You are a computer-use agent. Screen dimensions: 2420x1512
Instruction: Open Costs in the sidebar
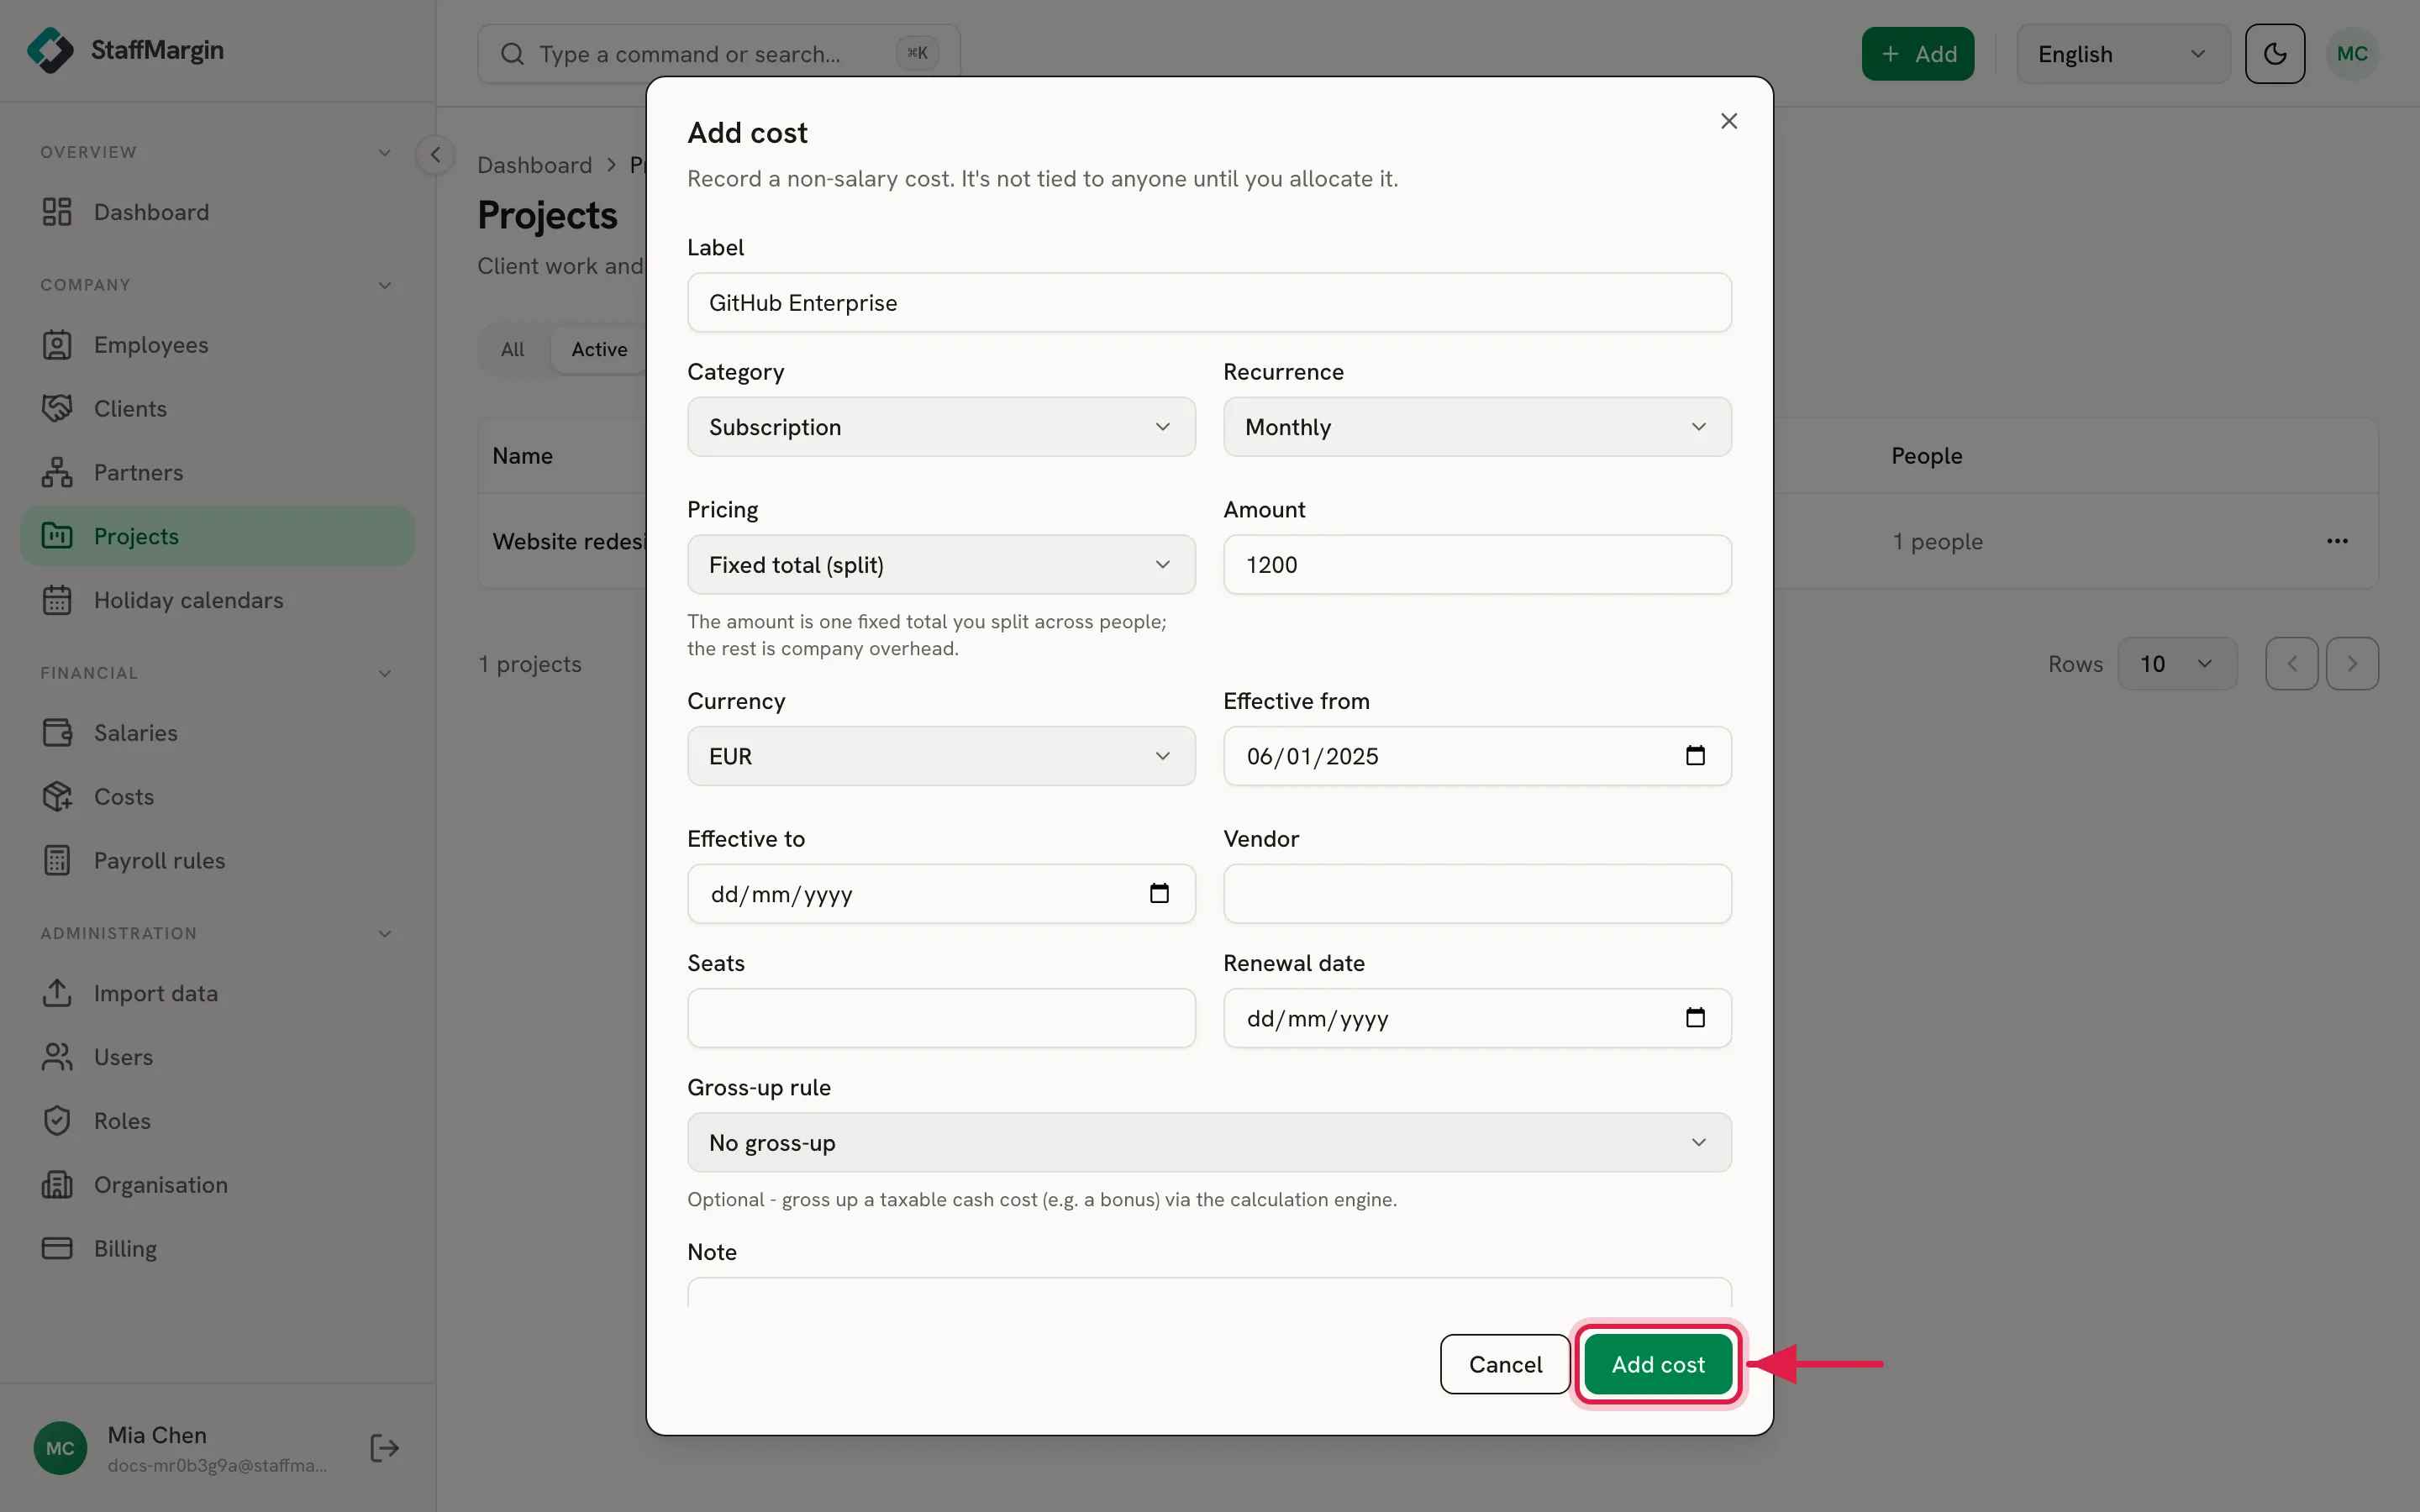(x=217, y=797)
